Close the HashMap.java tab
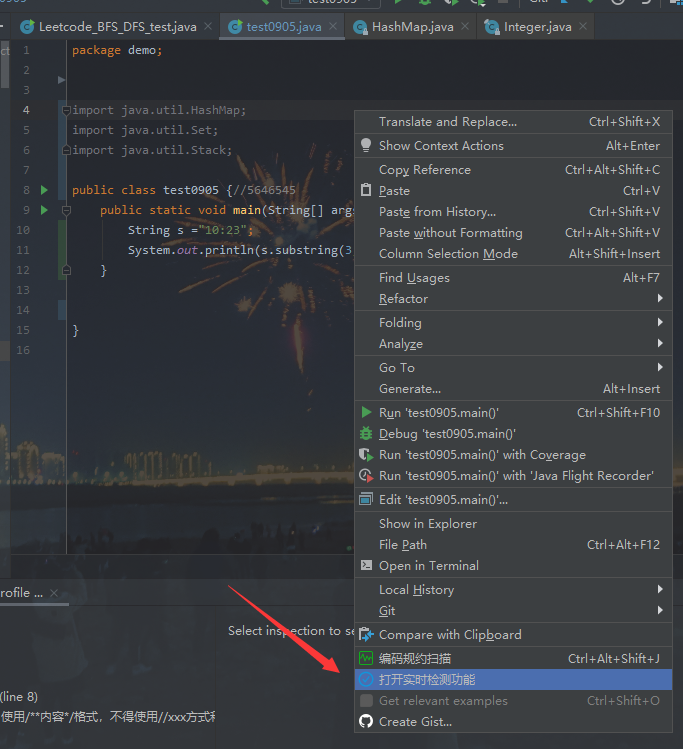This screenshot has width=683, height=749. pyautogui.click(x=465, y=26)
